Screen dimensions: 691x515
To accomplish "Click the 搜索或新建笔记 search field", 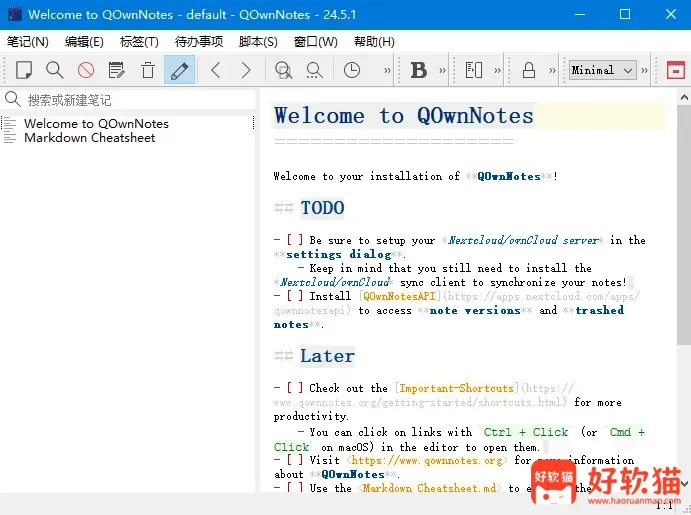I will point(128,100).
